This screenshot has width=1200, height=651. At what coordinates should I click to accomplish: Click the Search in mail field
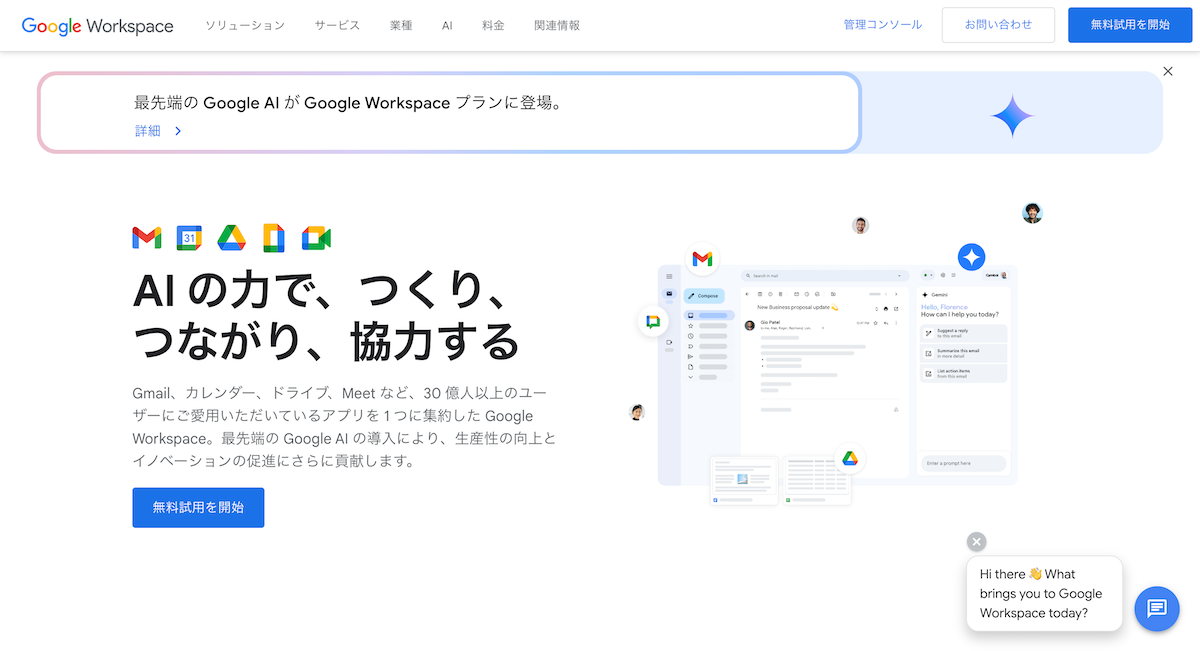click(825, 275)
